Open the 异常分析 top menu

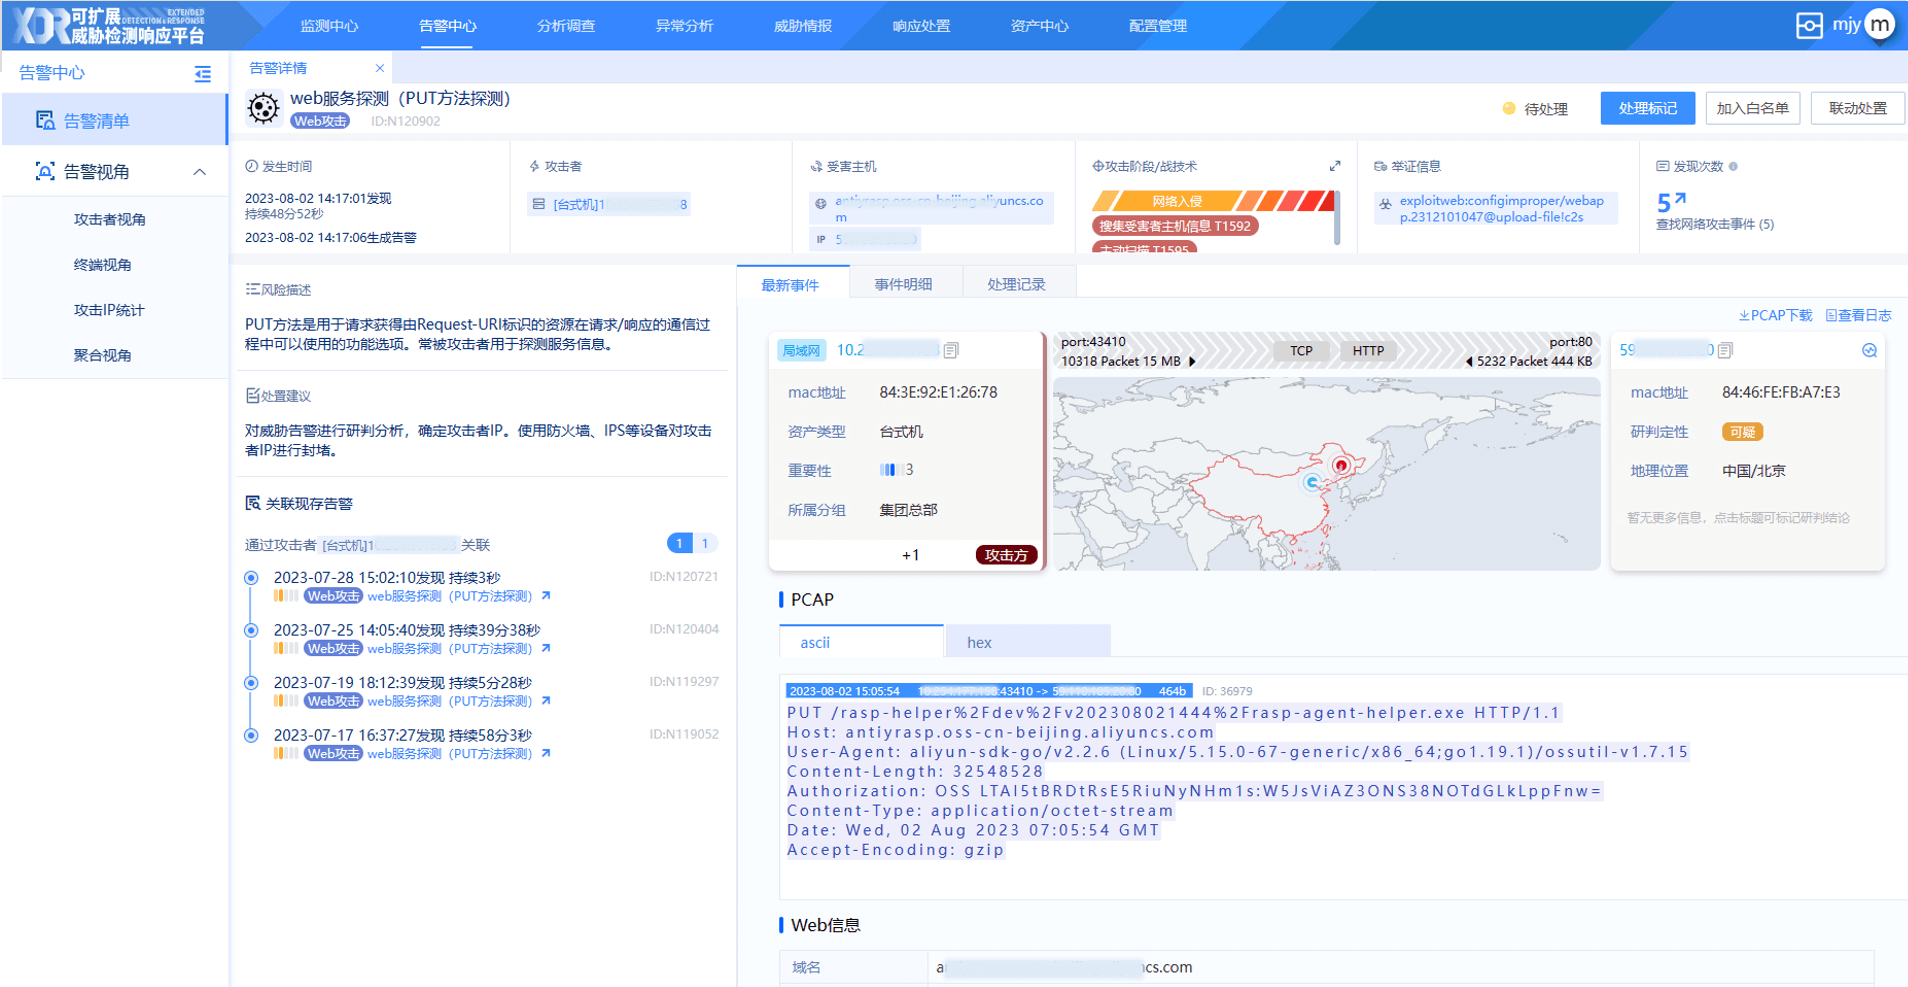684,26
